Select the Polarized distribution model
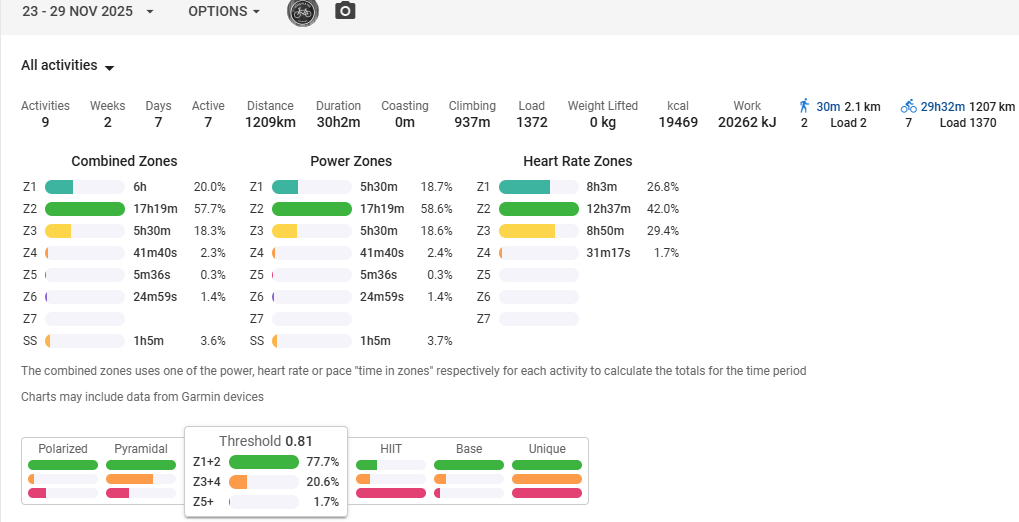 [x=63, y=449]
